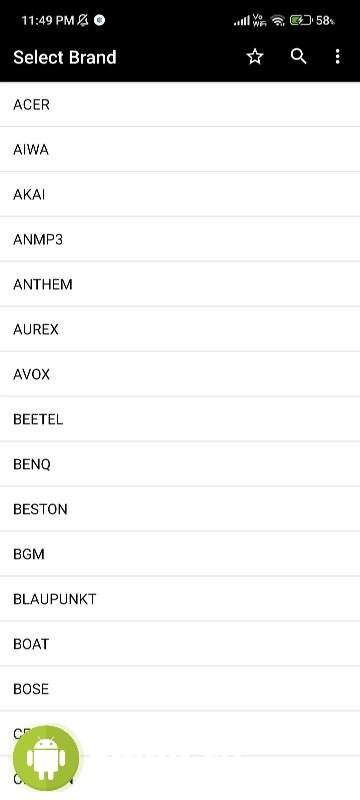Select the ACER brand
The height and width of the screenshot is (800, 360).
[180, 104]
